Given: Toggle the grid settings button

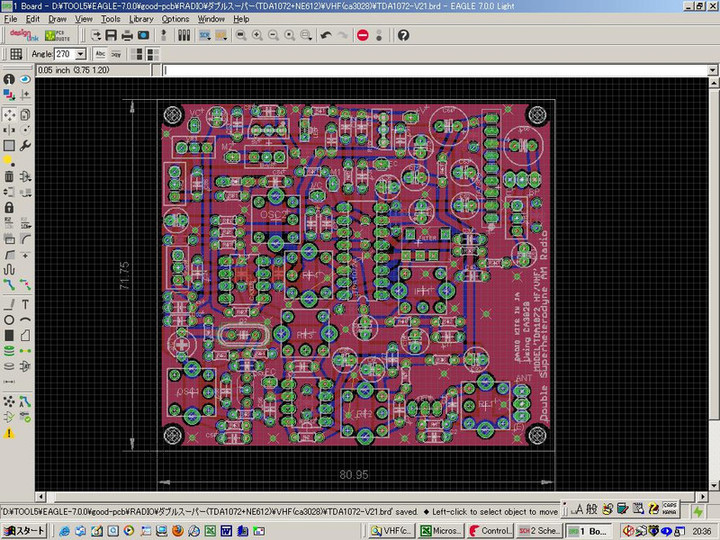Looking at the screenshot, I should pos(16,54).
